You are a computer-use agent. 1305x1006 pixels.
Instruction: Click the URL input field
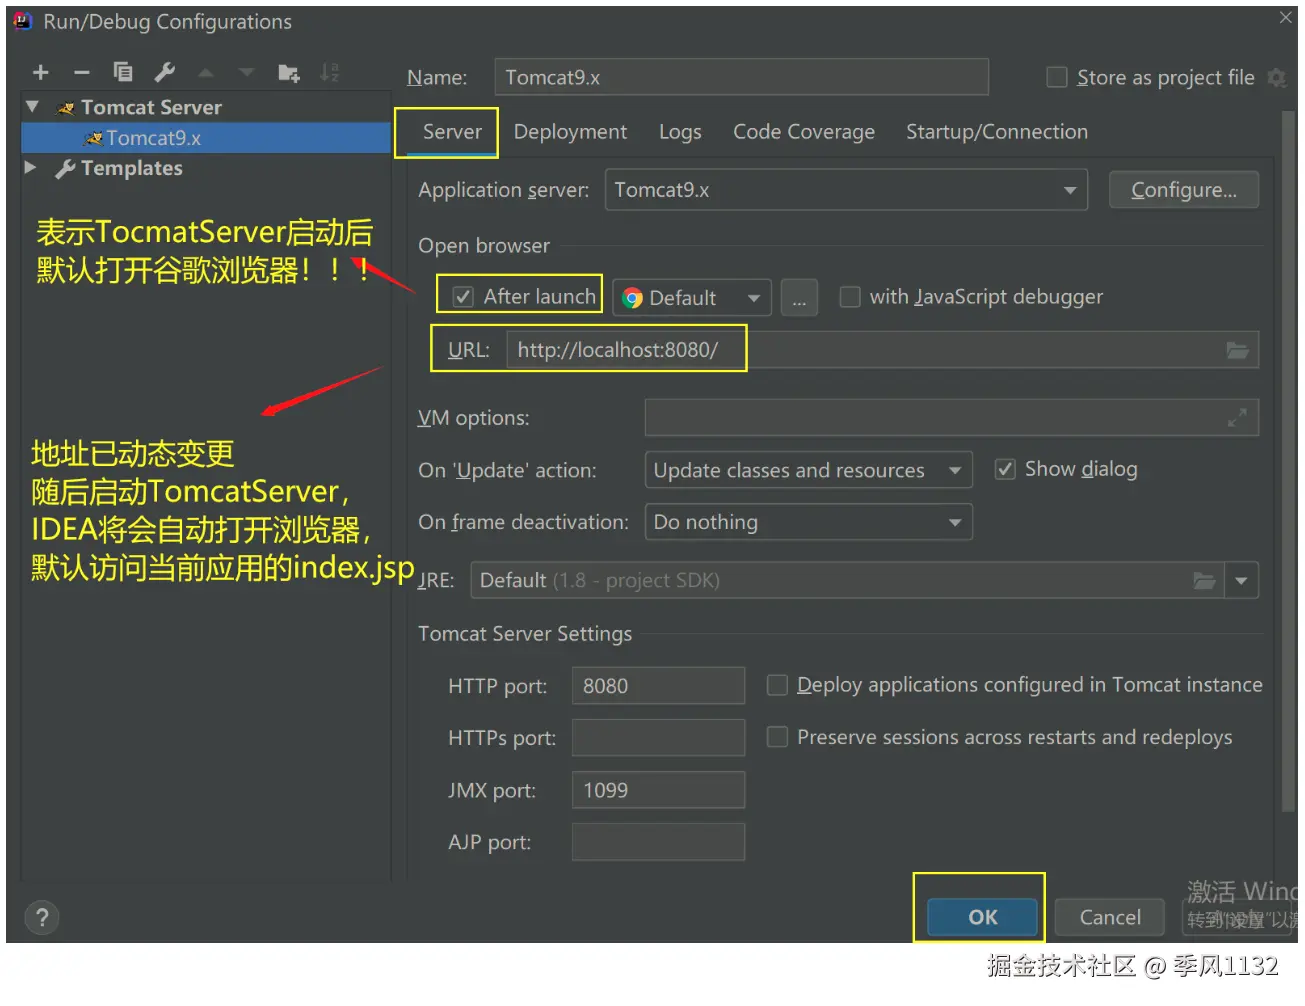coord(882,350)
